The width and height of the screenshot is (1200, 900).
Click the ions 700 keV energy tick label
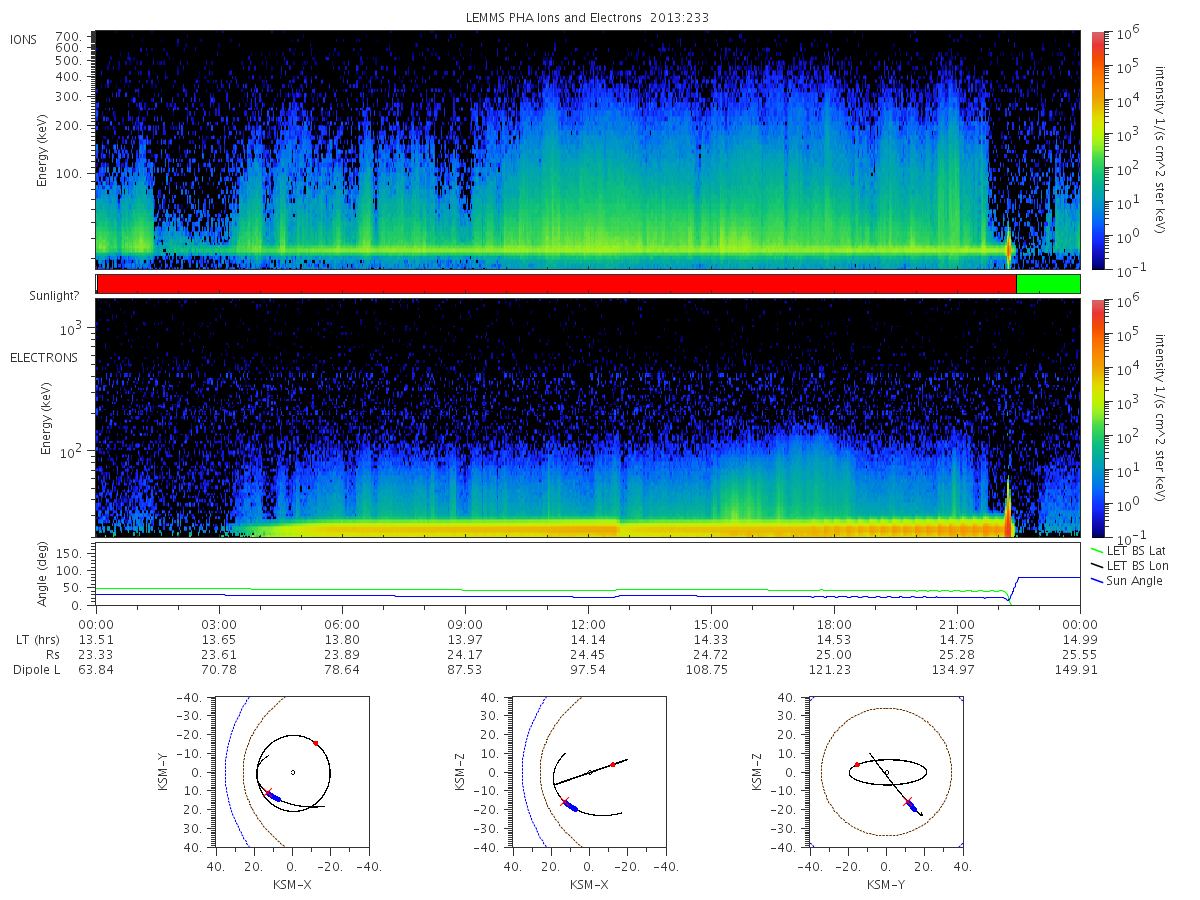pyautogui.click(x=69, y=35)
